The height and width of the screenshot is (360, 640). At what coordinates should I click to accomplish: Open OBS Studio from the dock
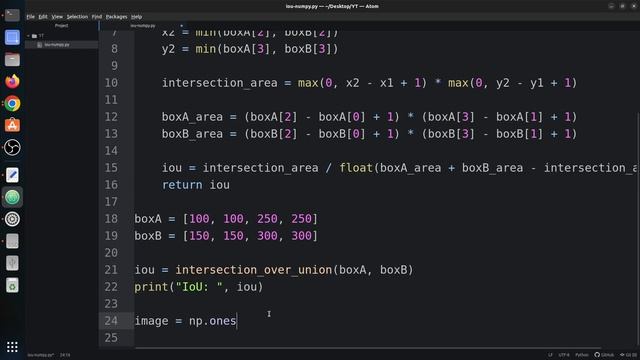(x=12, y=147)
